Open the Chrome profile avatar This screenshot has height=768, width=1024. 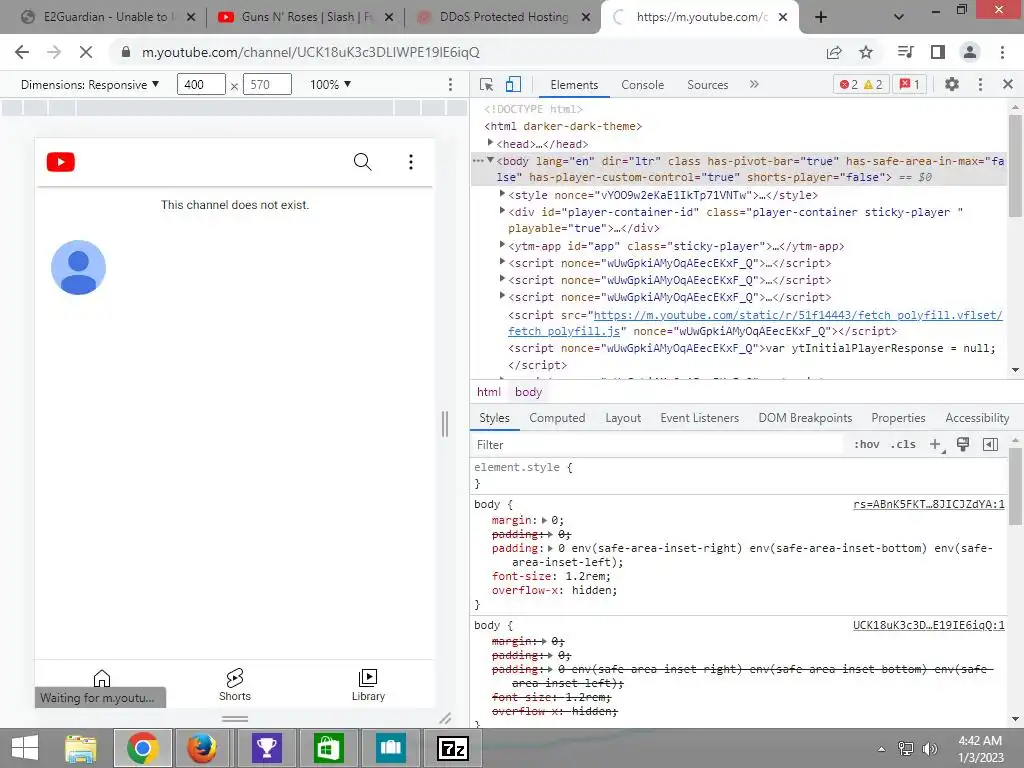pyautogui.click(x=970, y=52)
